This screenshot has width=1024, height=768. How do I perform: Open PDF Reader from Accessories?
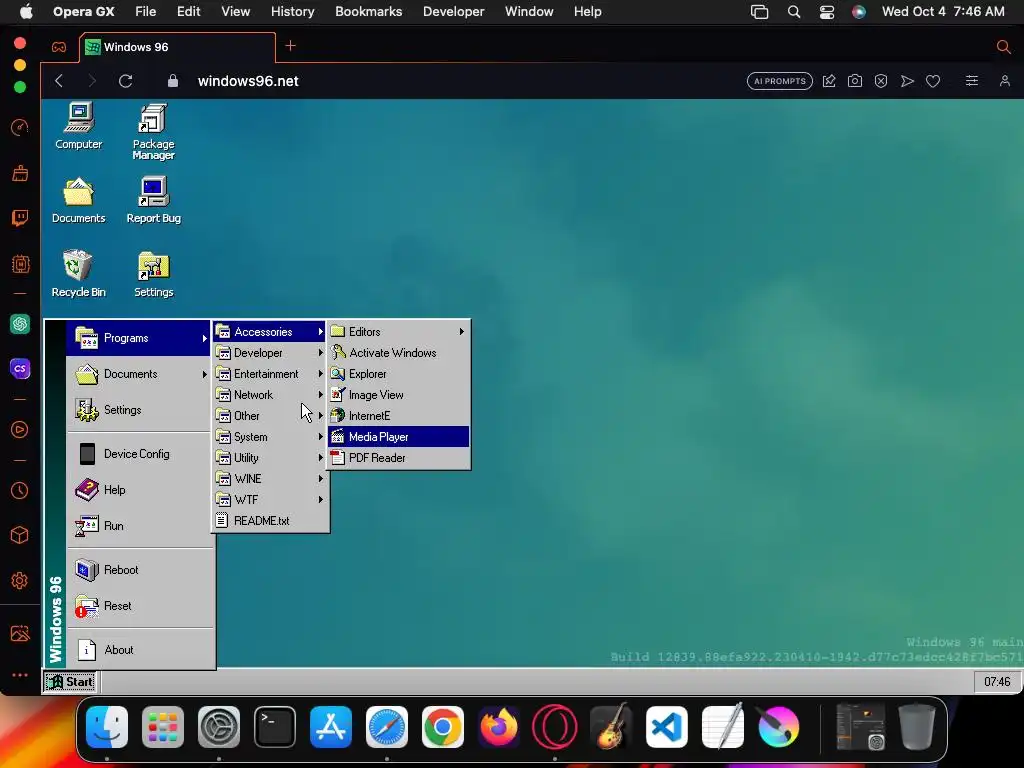(398, 458)
